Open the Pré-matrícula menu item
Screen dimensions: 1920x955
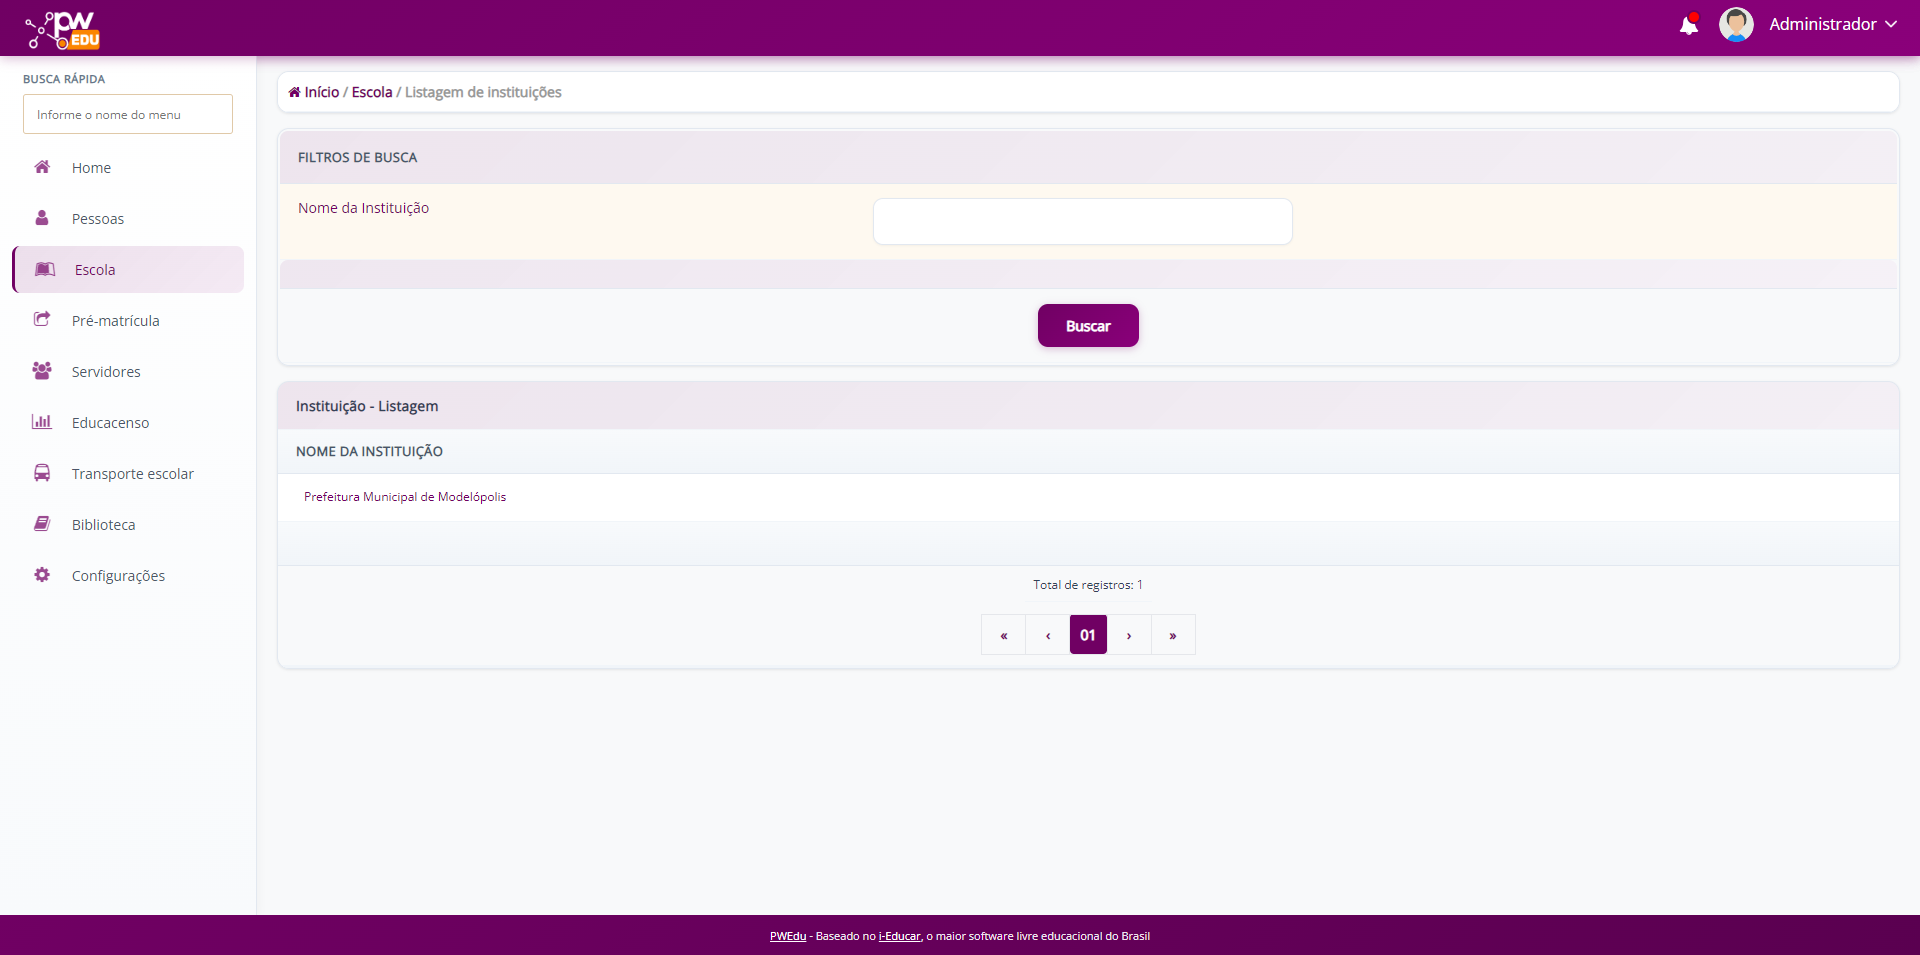[x=115, y=321]
